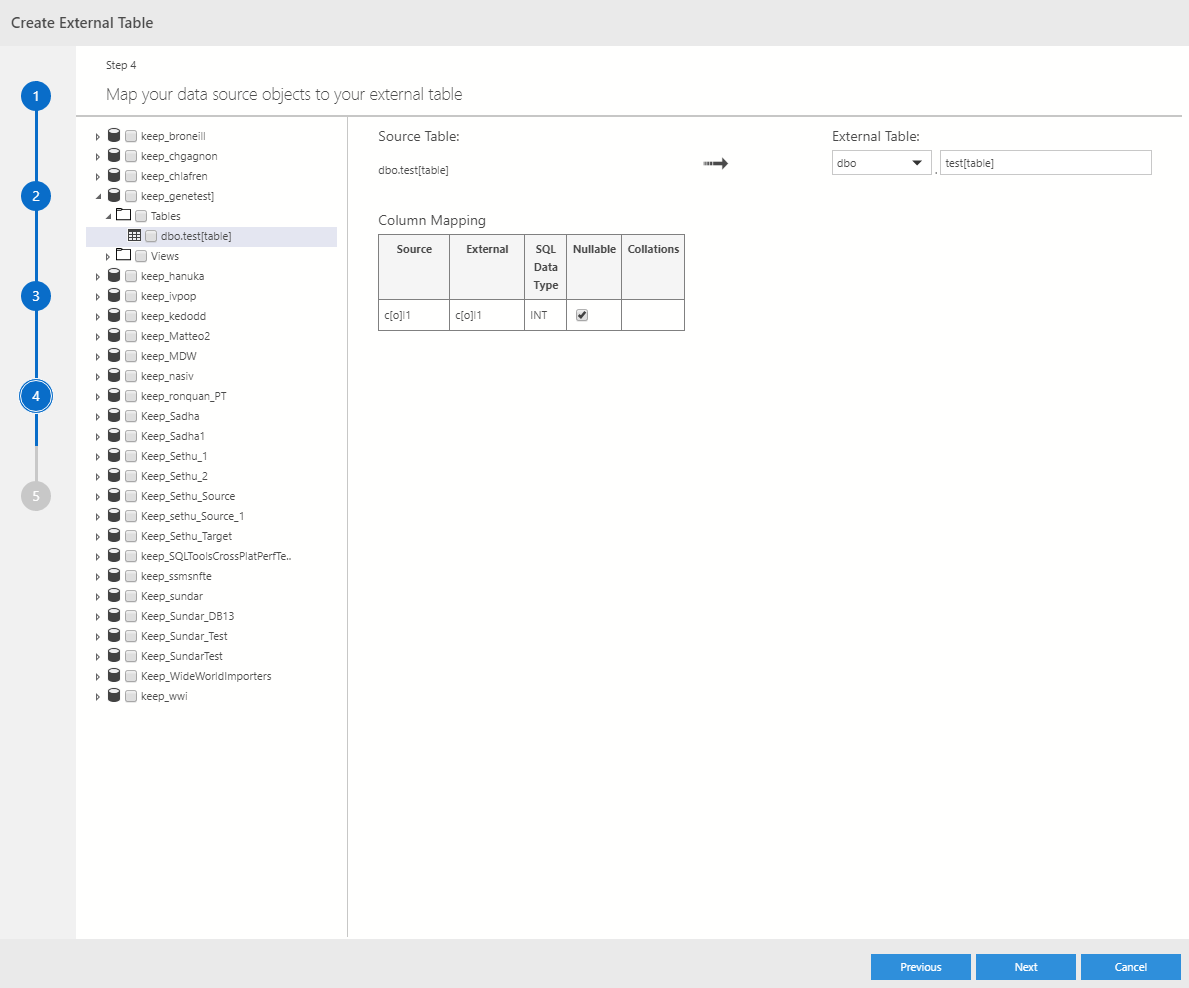Click database icon beside Keep_sundar
The image size is (1189, 988).
(x=114, y=596)
